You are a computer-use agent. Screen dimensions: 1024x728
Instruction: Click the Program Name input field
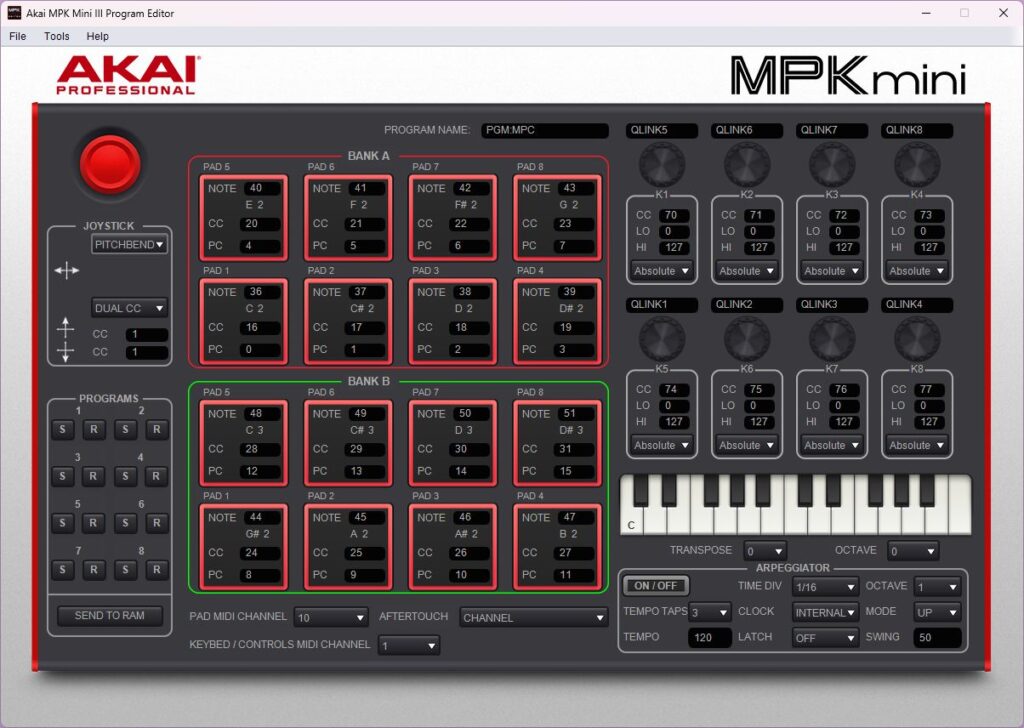[x=543, y=131]
